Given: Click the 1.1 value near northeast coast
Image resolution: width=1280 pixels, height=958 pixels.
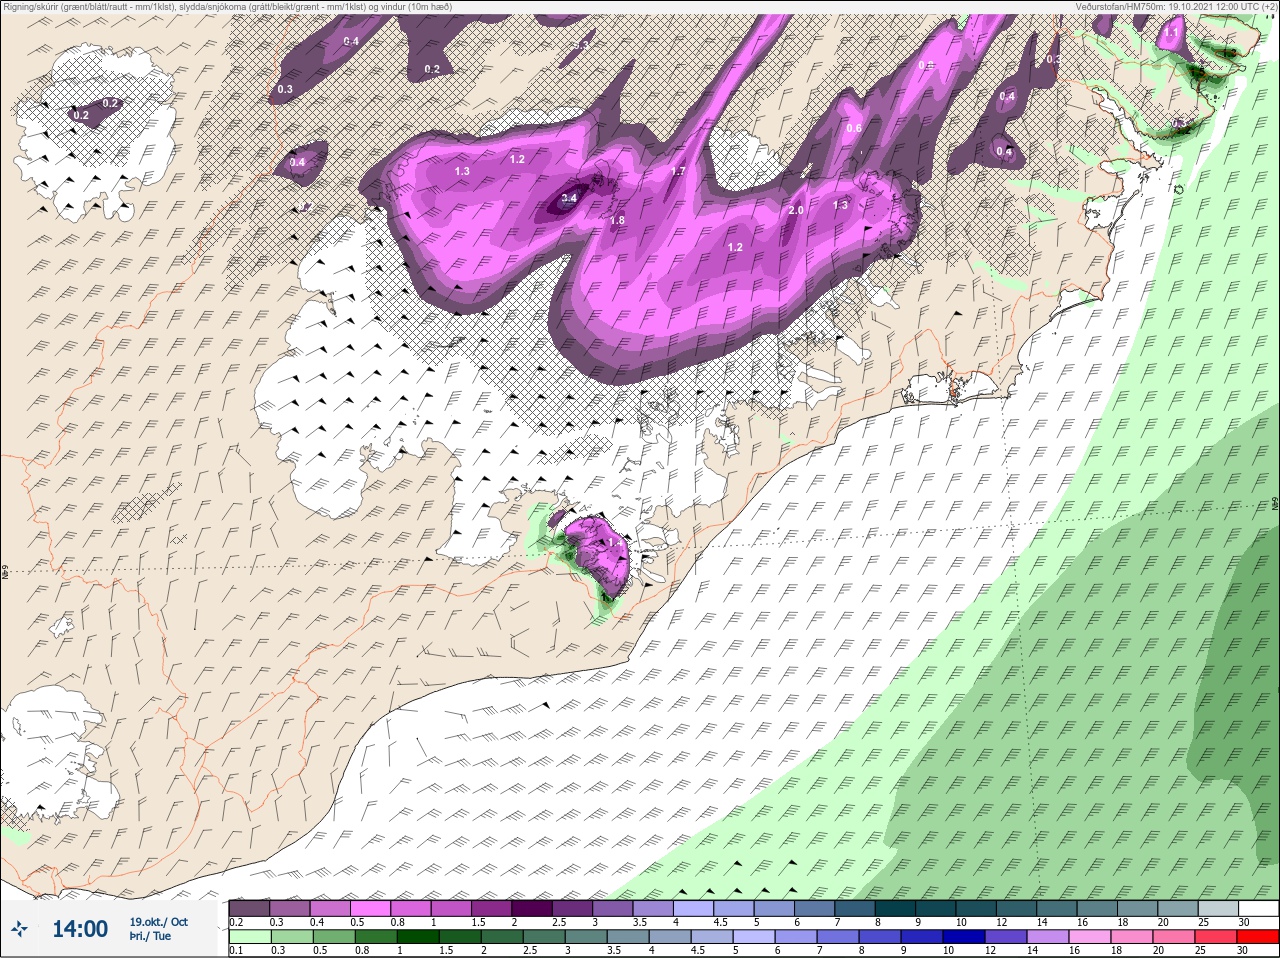Looking at the screenshot, I should pyautogui.click(x=1171, y=32).
